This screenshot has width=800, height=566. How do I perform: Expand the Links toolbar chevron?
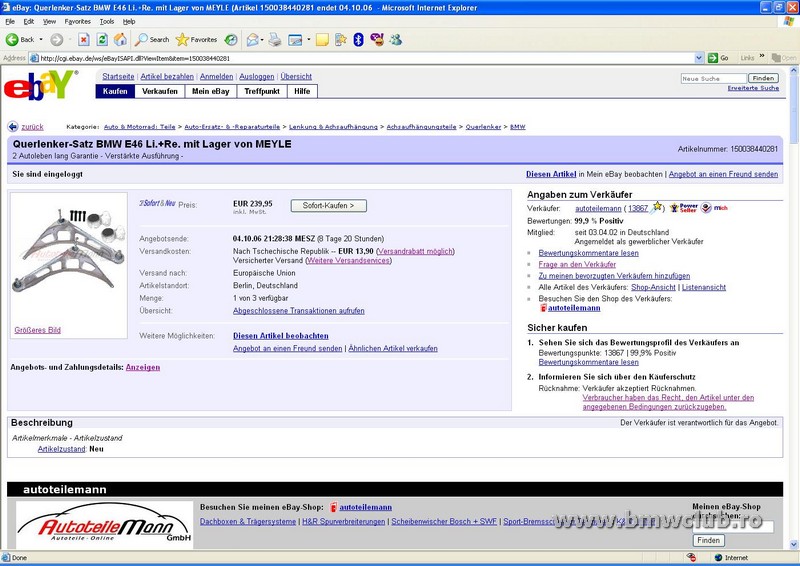pos(762,56)
